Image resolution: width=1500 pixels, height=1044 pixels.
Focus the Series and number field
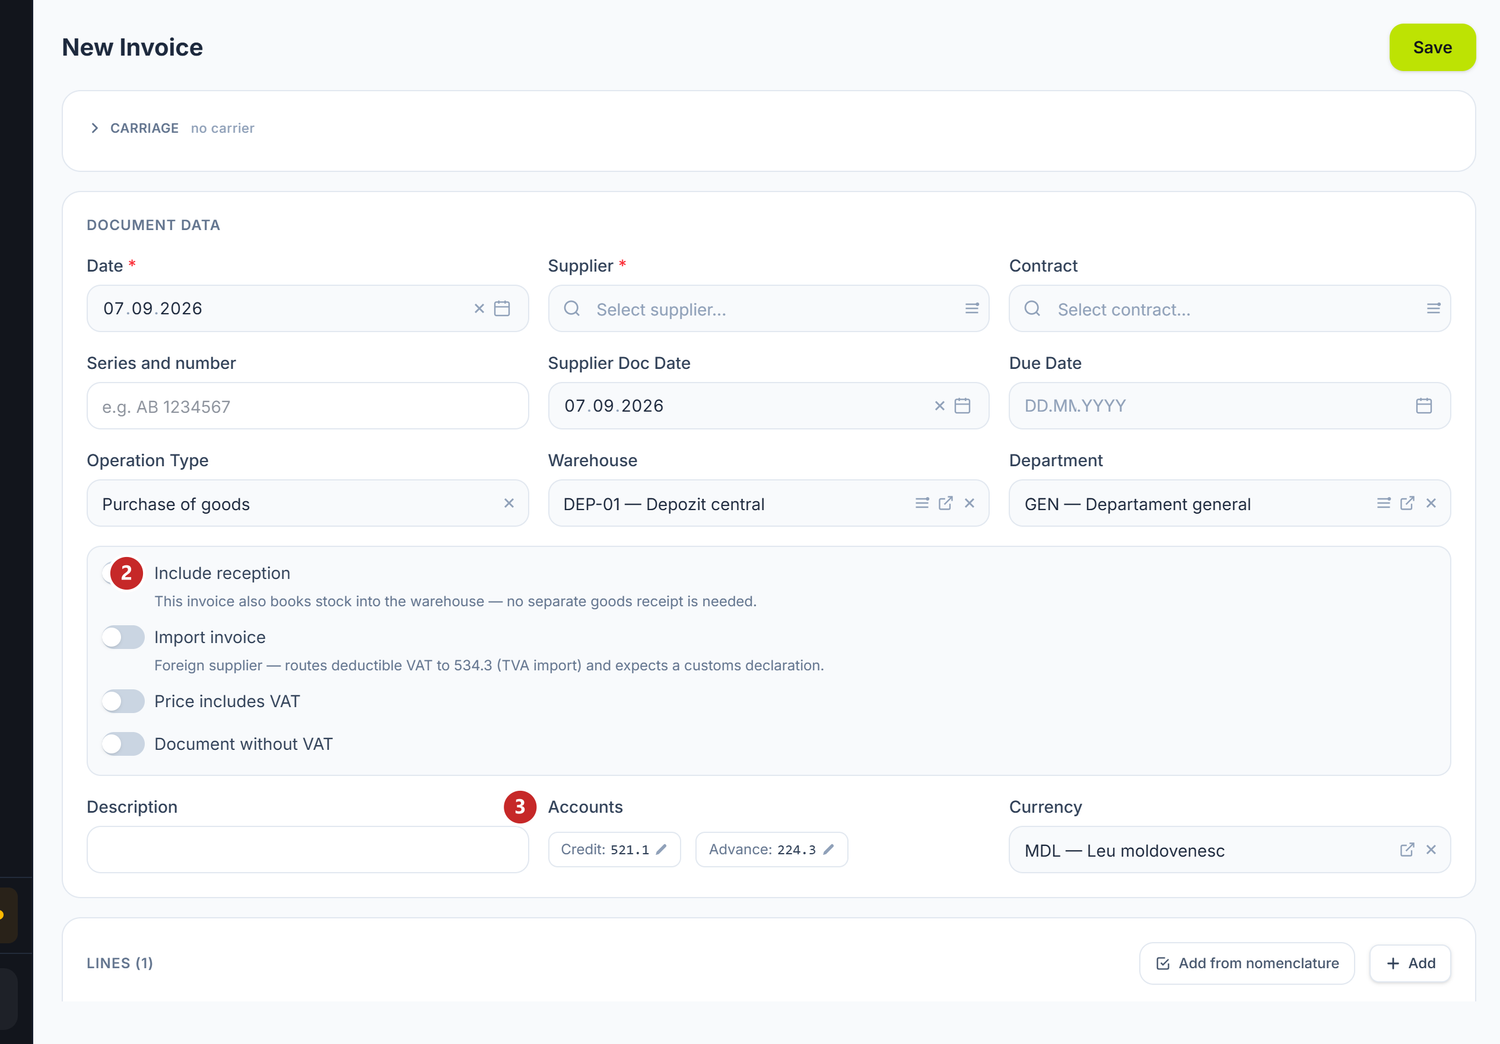(x=307, y=406)
